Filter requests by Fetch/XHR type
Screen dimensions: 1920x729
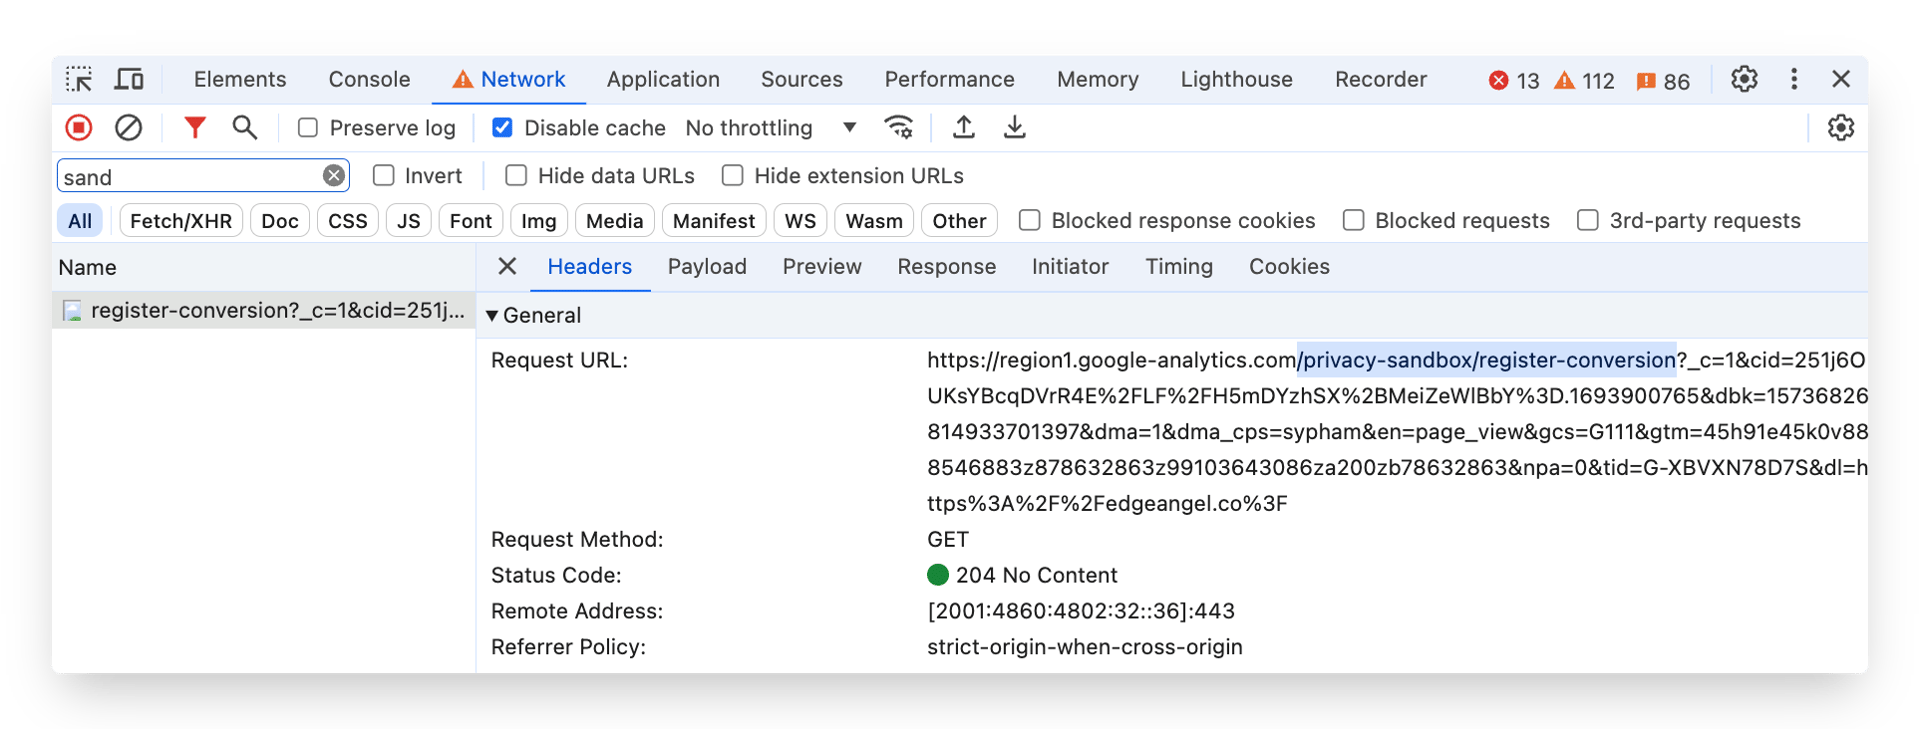[180, 221]
